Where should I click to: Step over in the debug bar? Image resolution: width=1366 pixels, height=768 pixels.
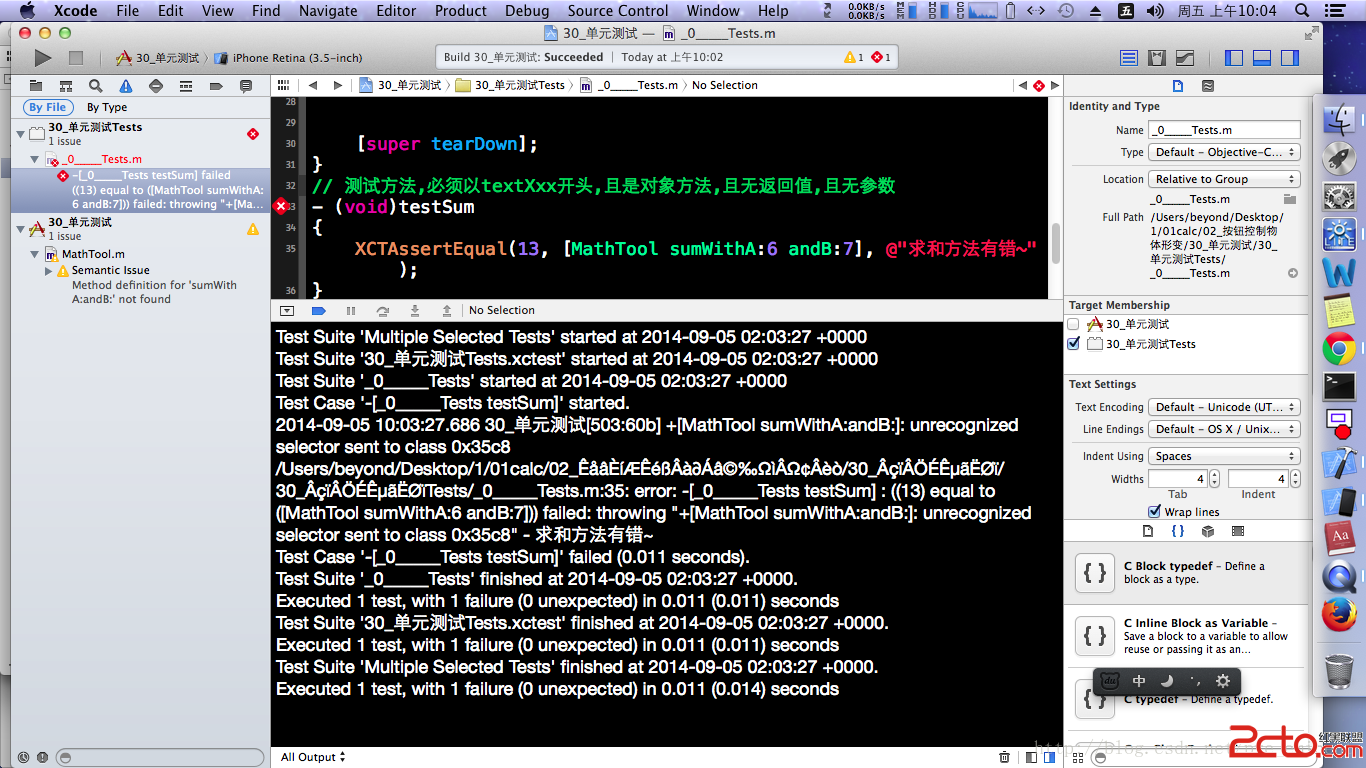pos(383,311)
